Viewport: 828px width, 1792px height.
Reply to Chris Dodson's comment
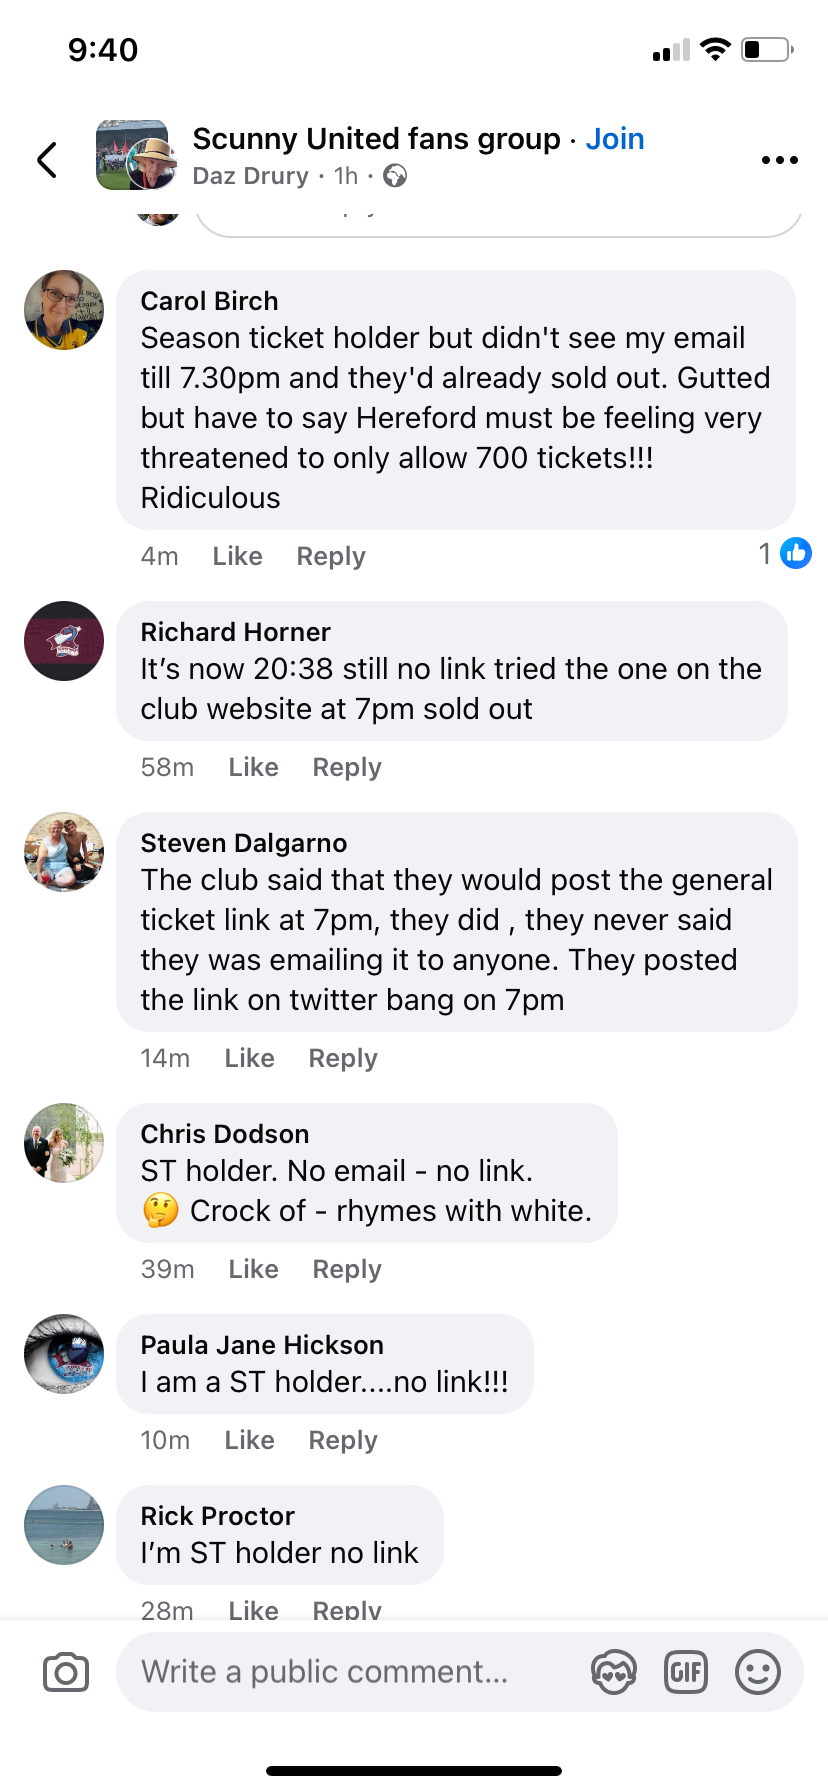click(x=347, y=1269)
